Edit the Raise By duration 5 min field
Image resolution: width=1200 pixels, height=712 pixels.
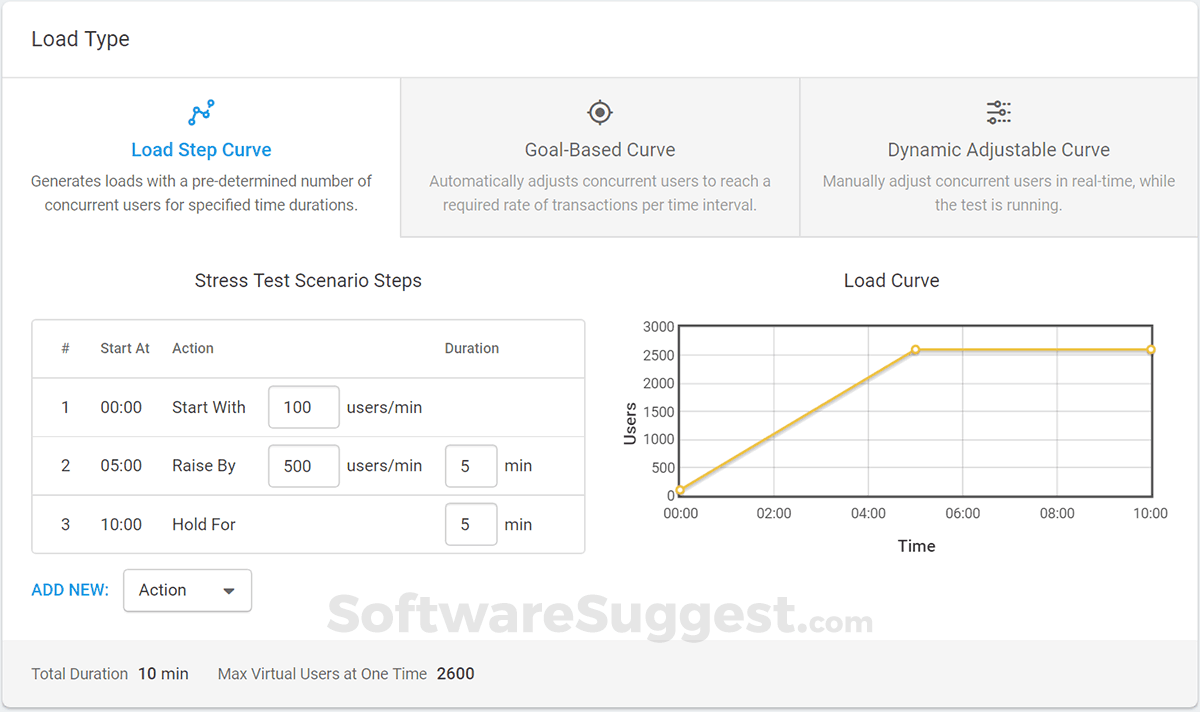click(x=471, y=466)
